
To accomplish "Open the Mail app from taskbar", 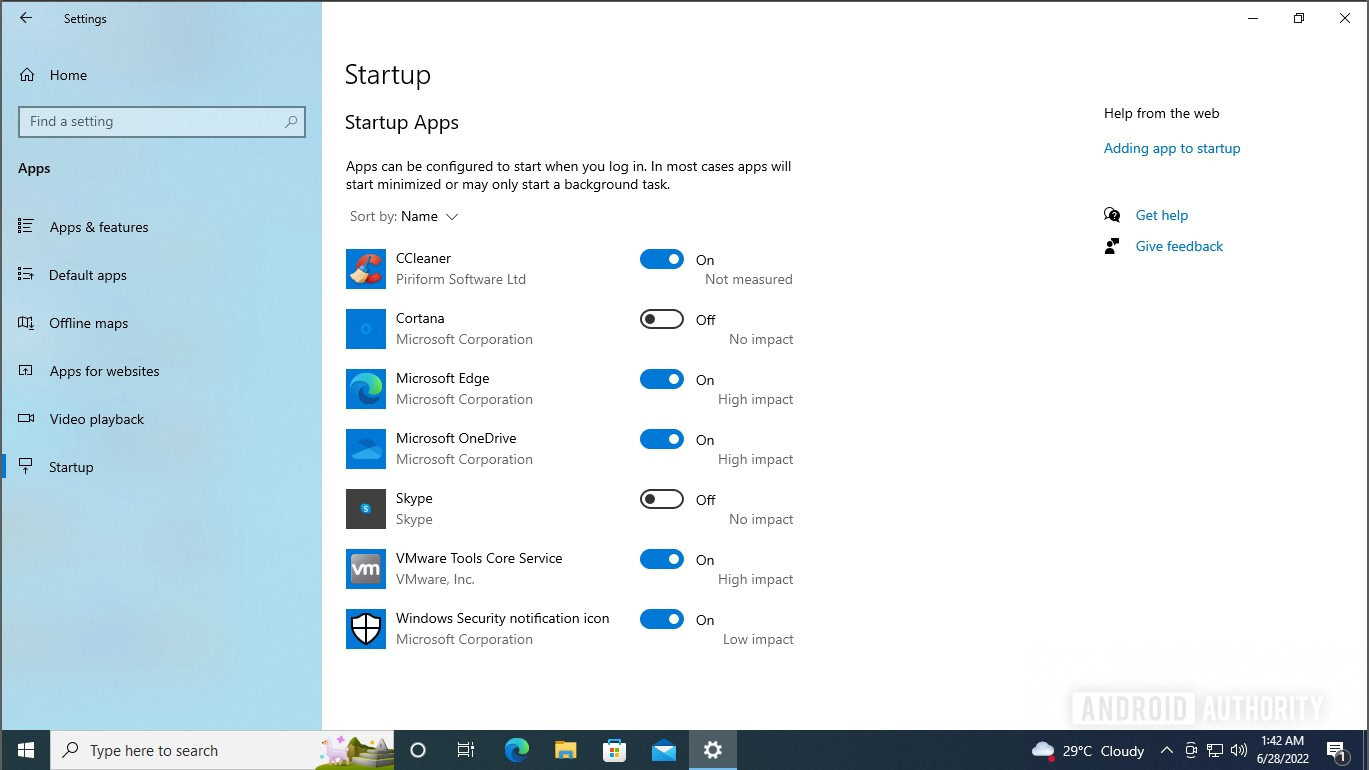I will pos(663,750).
